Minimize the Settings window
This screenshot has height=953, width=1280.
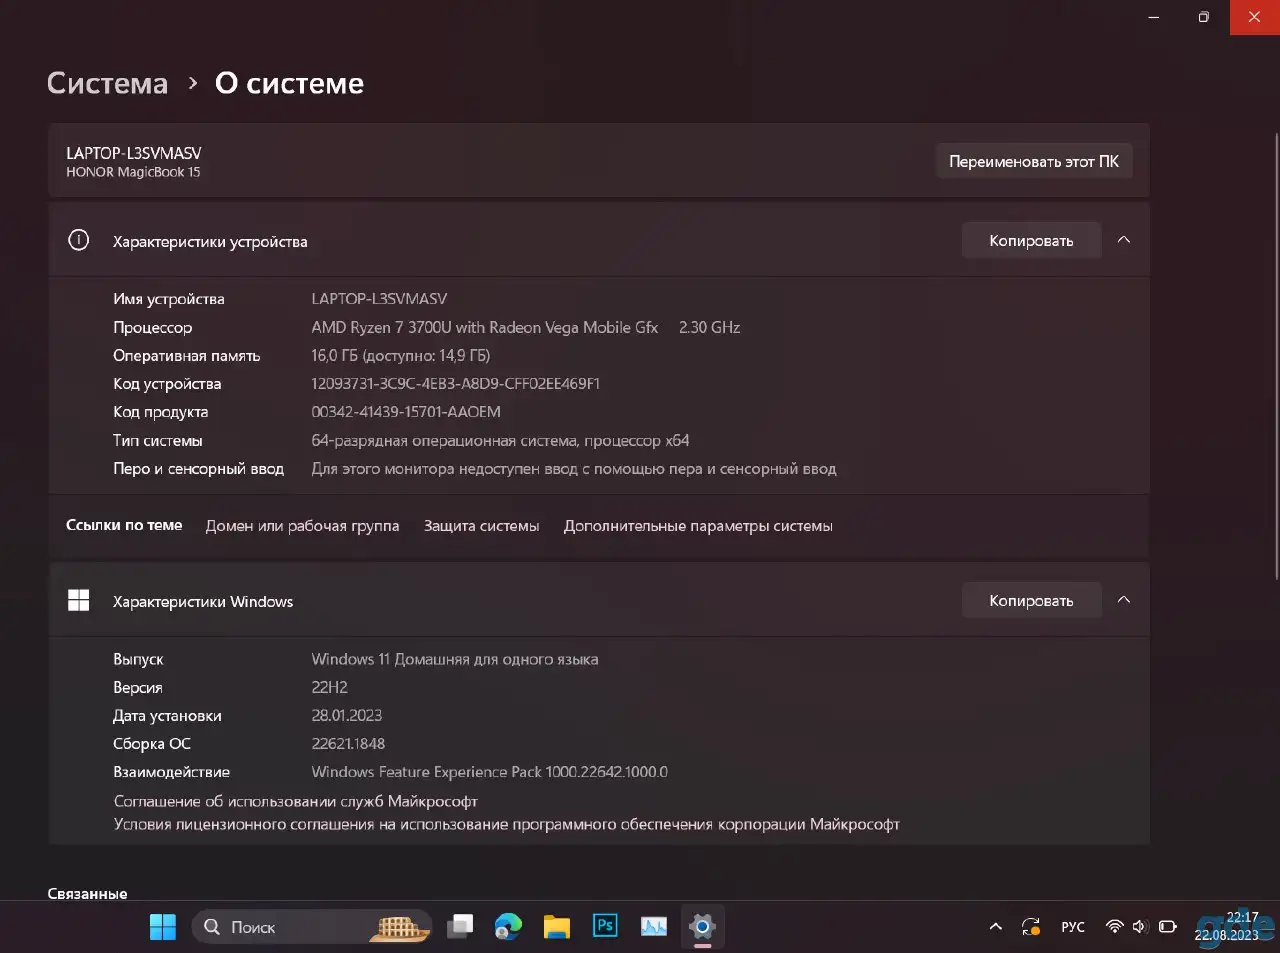click(x=1153, y=17)
